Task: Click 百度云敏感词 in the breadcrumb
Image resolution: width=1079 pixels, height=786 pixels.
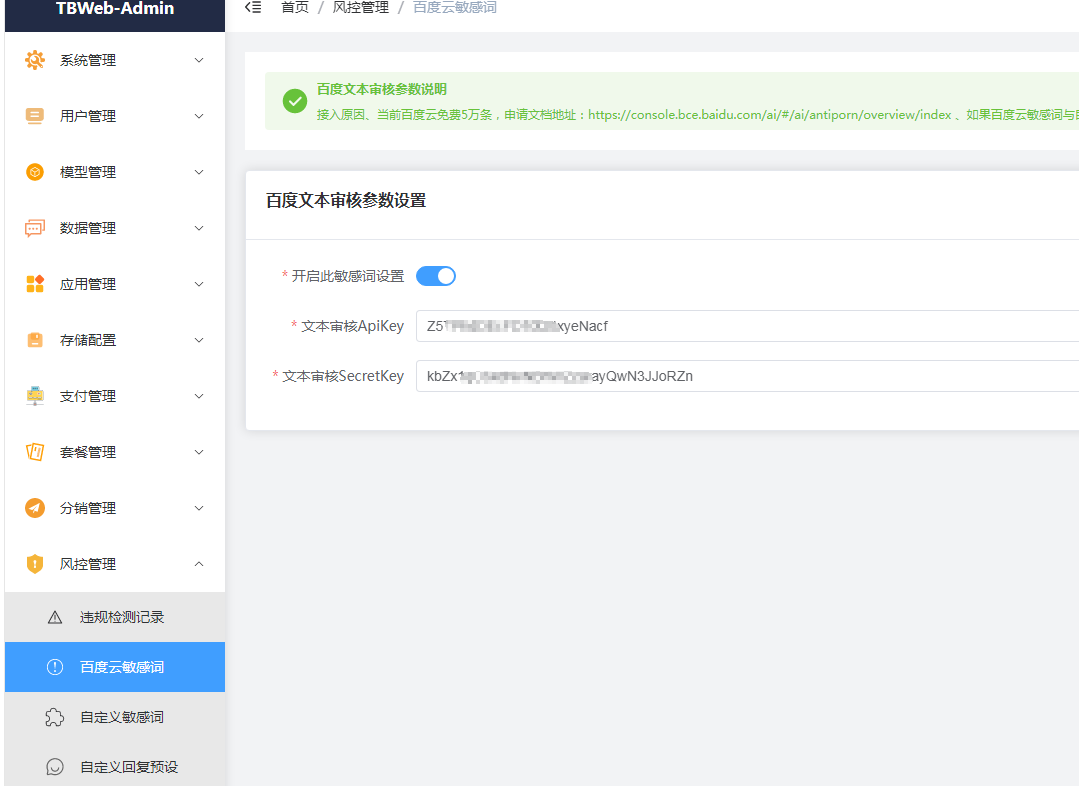Action: click(x=455, y=8)
